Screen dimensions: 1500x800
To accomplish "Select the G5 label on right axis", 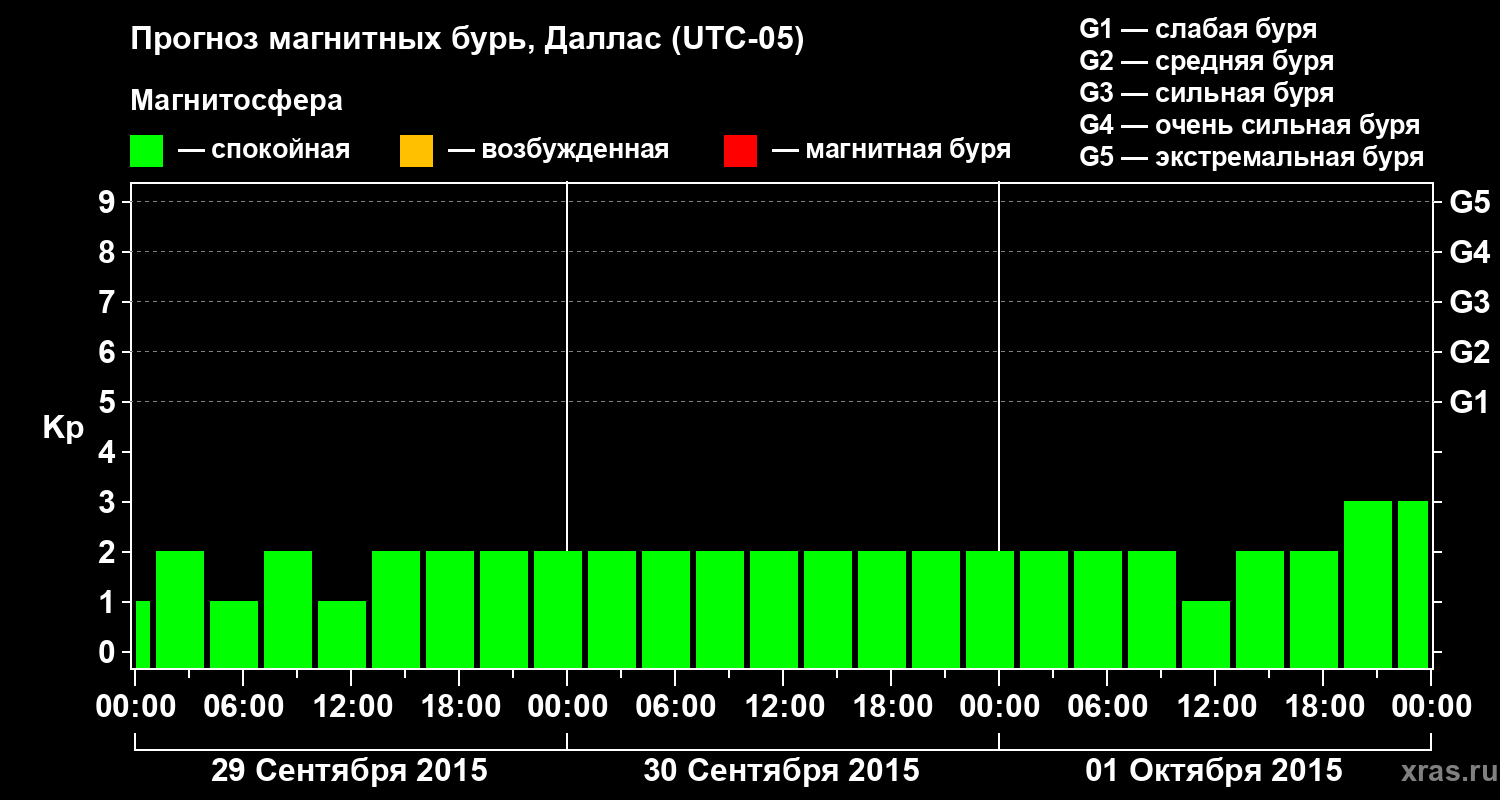I will point(1469,203).
